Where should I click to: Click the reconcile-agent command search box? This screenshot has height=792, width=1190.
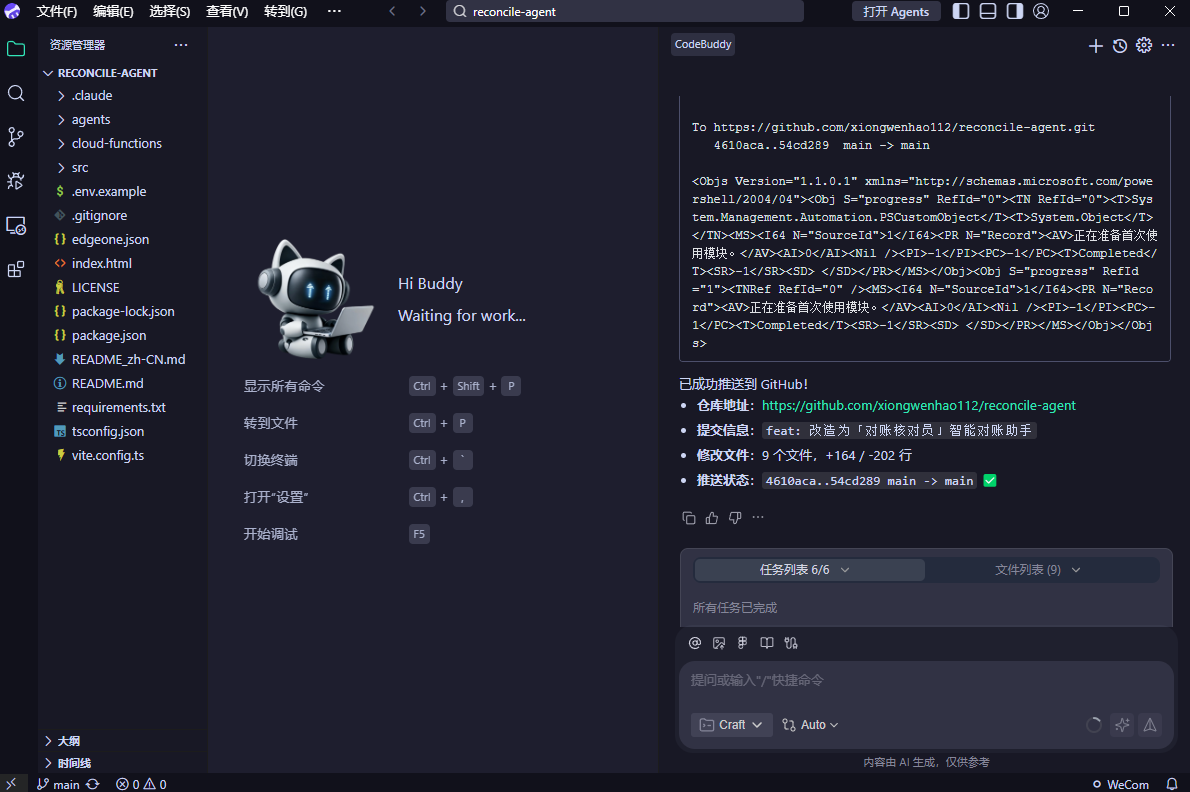(x=625, y=11)
